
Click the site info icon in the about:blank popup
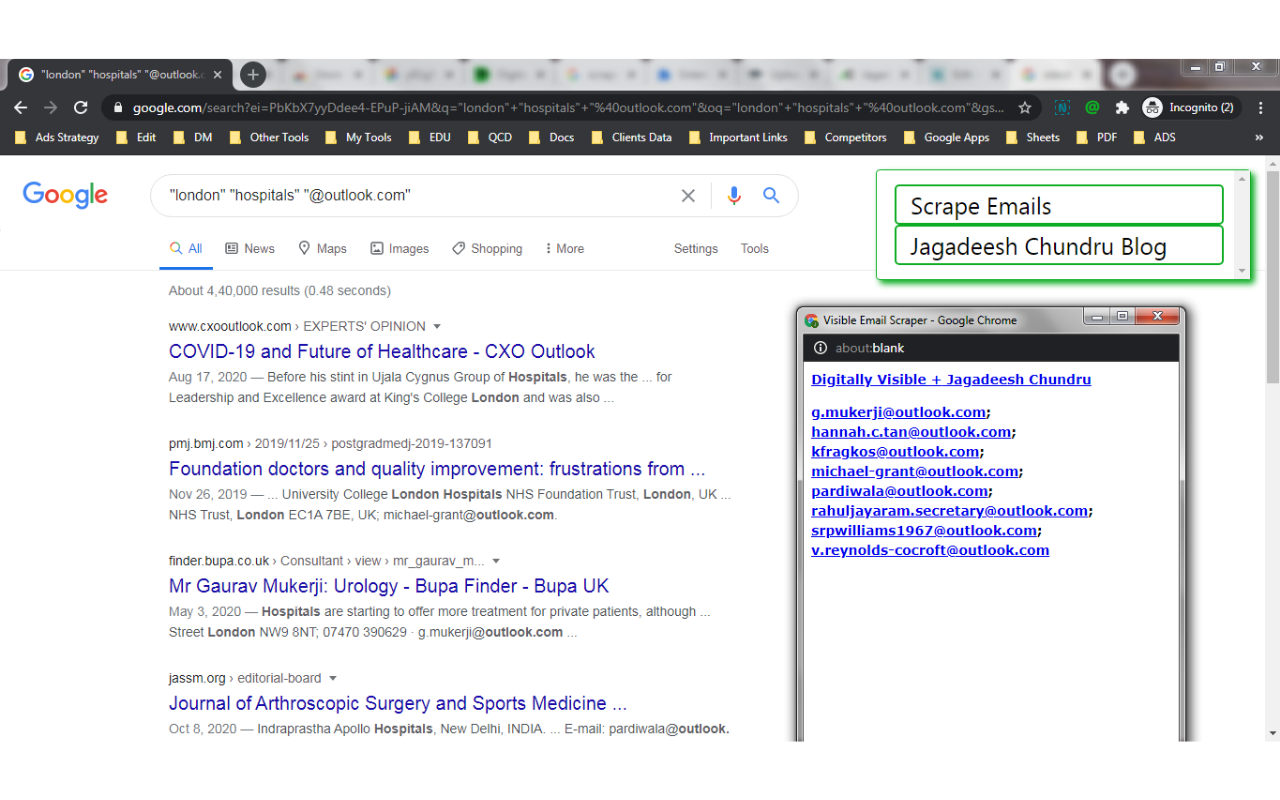pyautogui.click(x=820, y=348)
